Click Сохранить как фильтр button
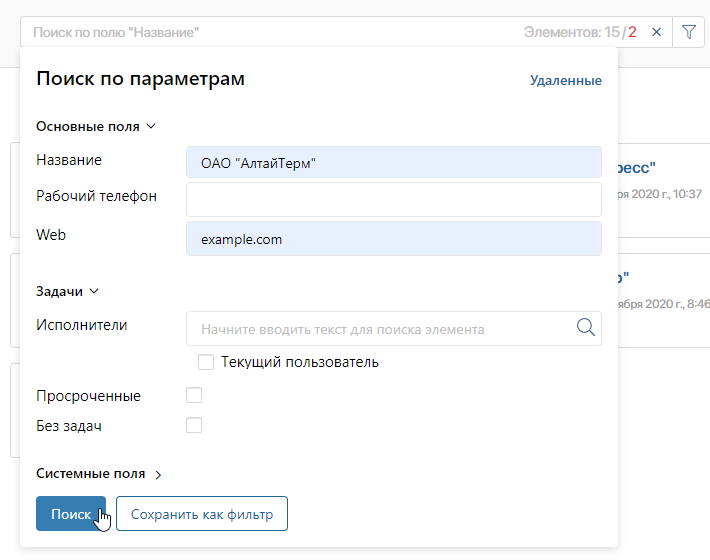Image resolution: width=710 pixels, height=560 pixels. click(x=201, y=514)
